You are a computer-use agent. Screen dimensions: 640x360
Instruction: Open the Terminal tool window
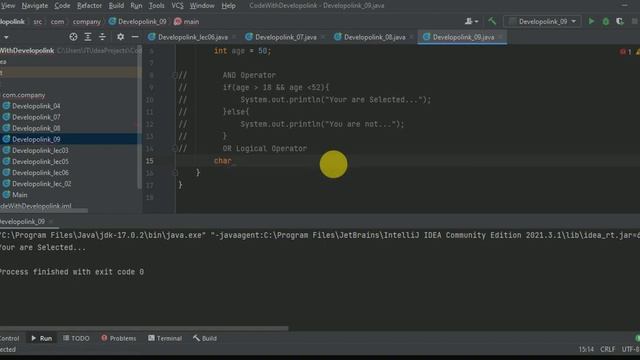165,338
